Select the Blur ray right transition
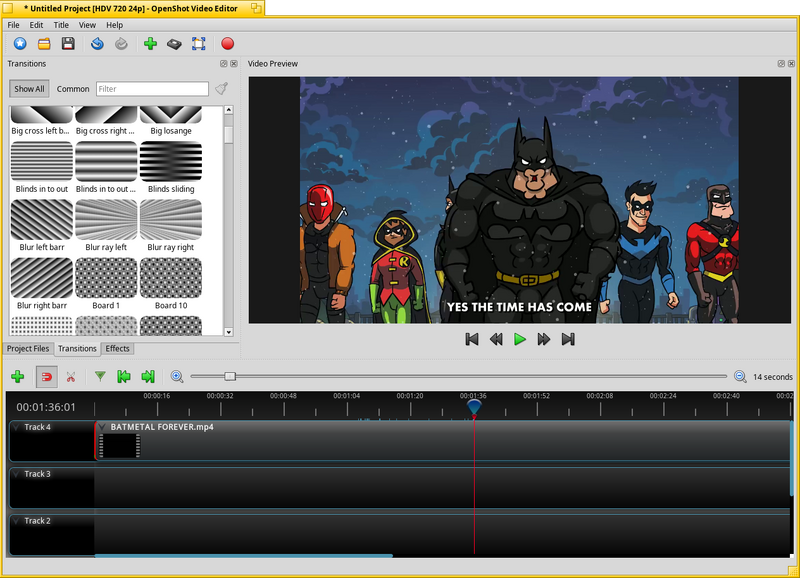Image resolution: width=800 pixels, height=578 pixels. tap(171, 225)
